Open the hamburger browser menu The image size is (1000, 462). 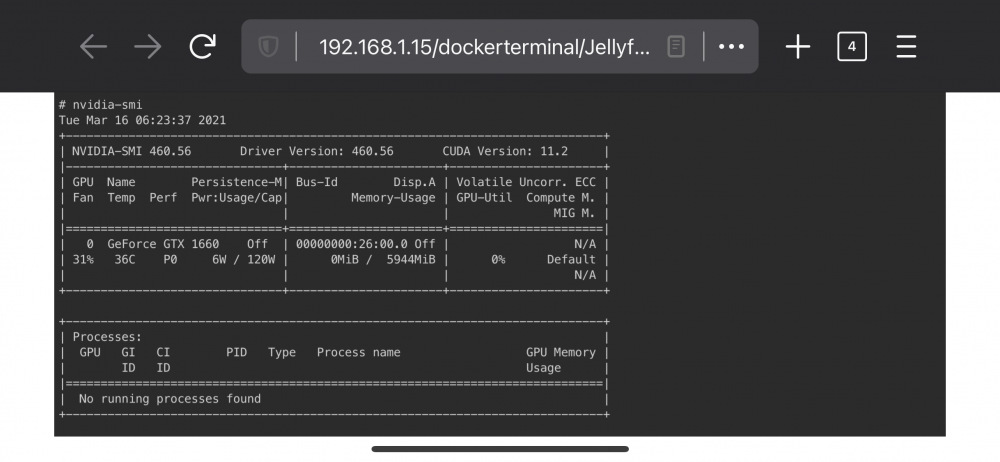tap(906, 47)
